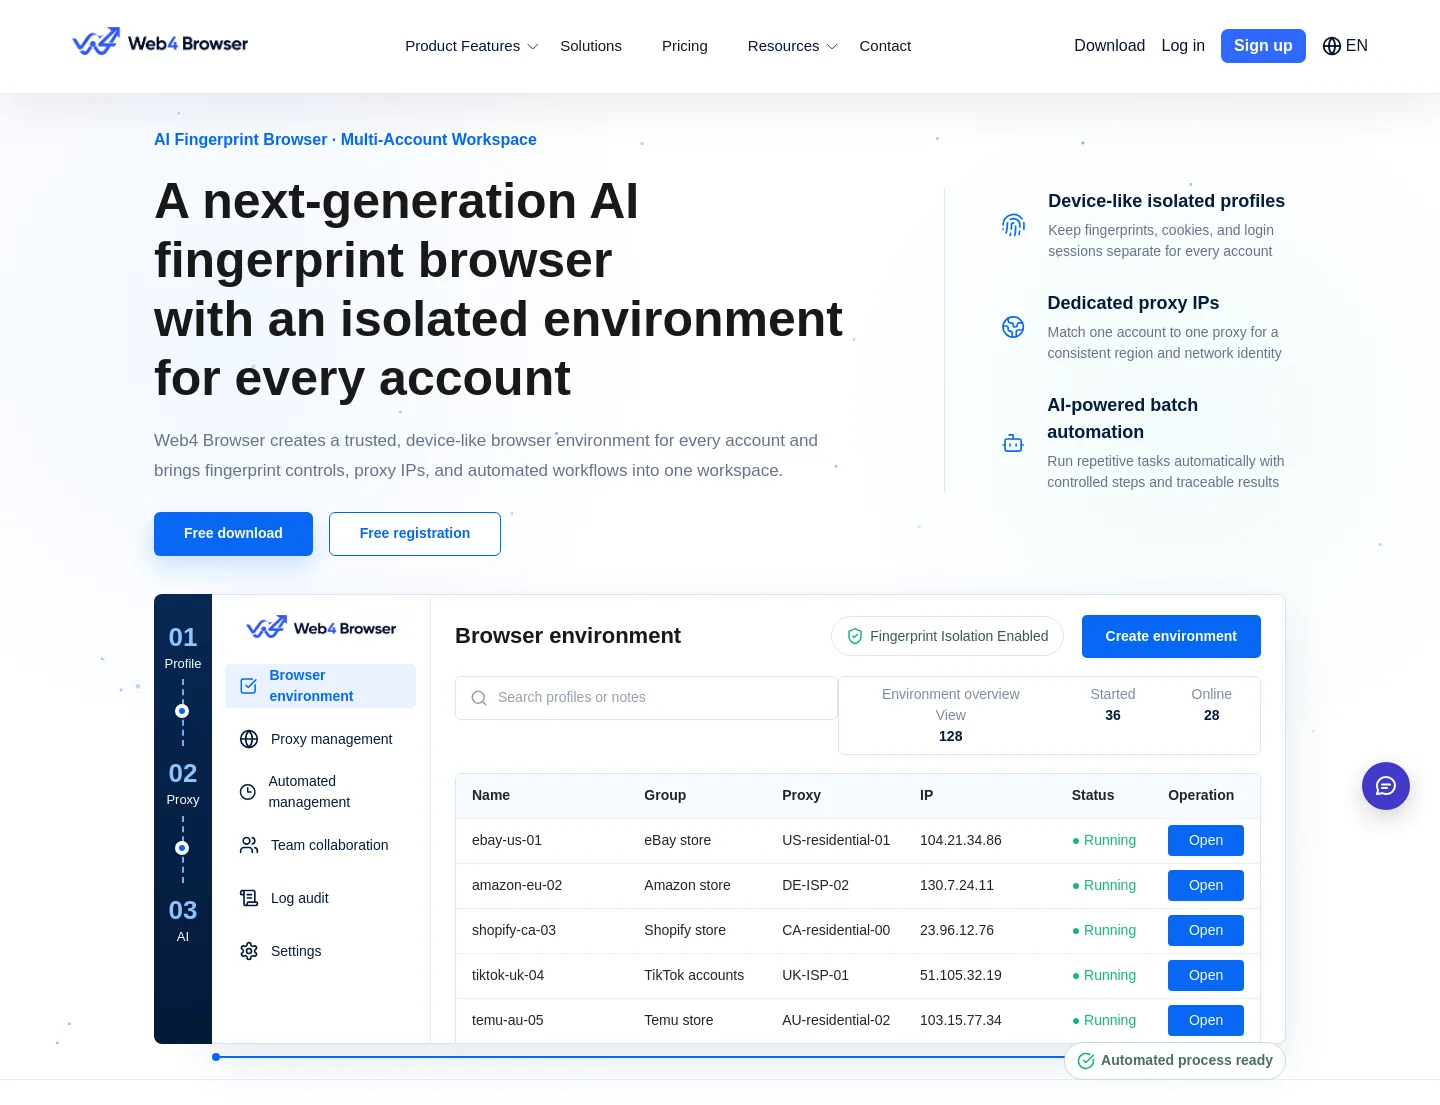This screenshot has height=1105, width=1440.
Task: Click the Free registration button
Action: [415, 534]
